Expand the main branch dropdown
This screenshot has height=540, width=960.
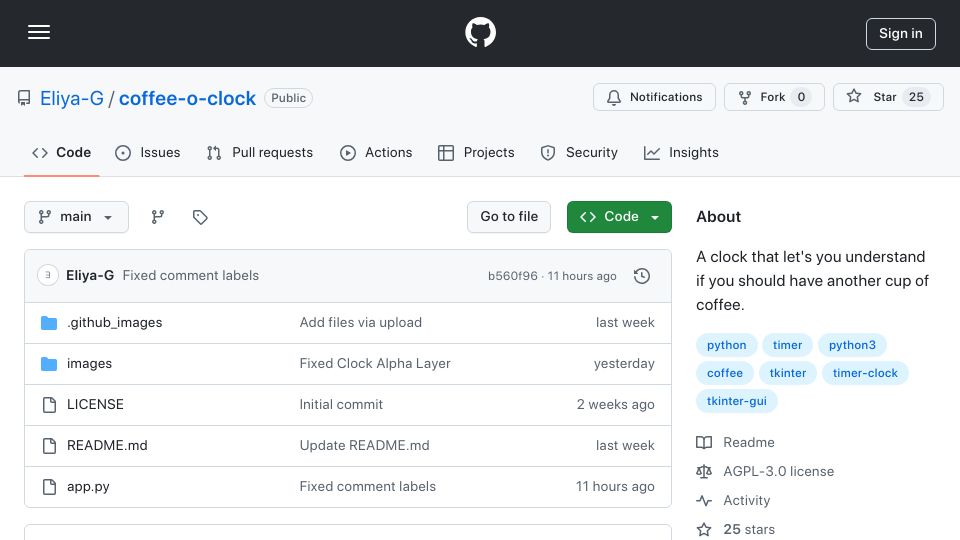(77, 217)
